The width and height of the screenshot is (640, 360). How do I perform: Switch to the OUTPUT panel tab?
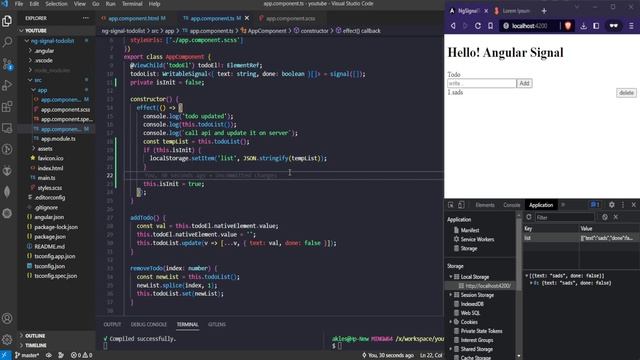click(x=112, y=324)
